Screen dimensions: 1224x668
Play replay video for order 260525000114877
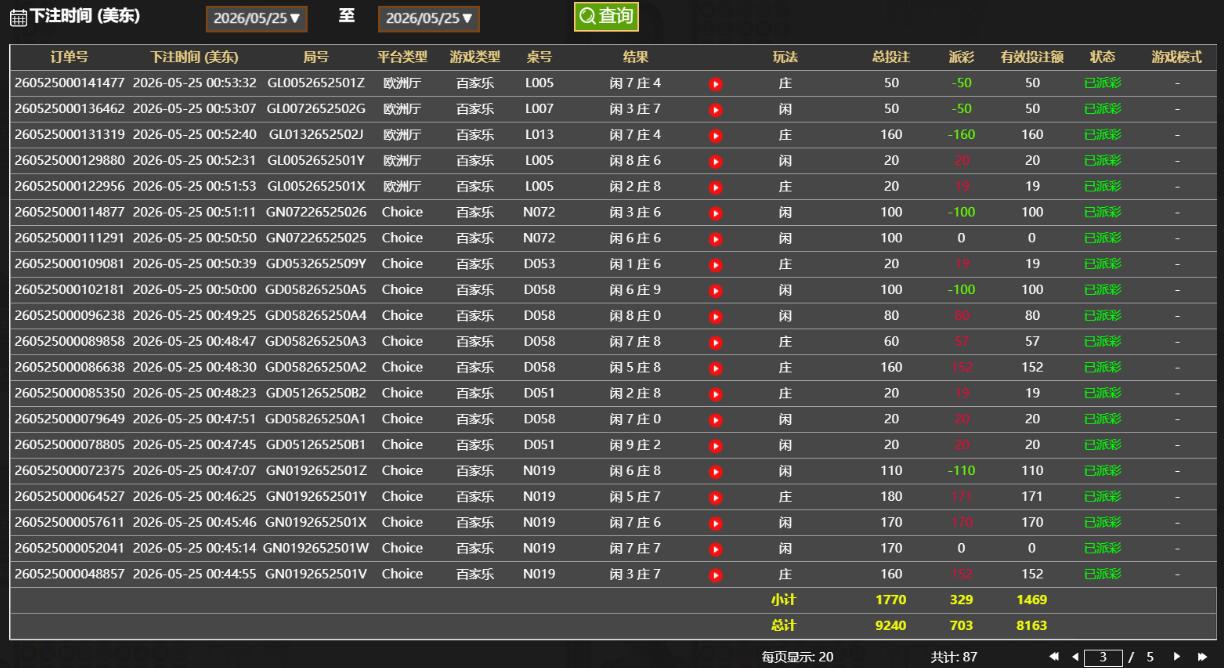click(715, 214)
